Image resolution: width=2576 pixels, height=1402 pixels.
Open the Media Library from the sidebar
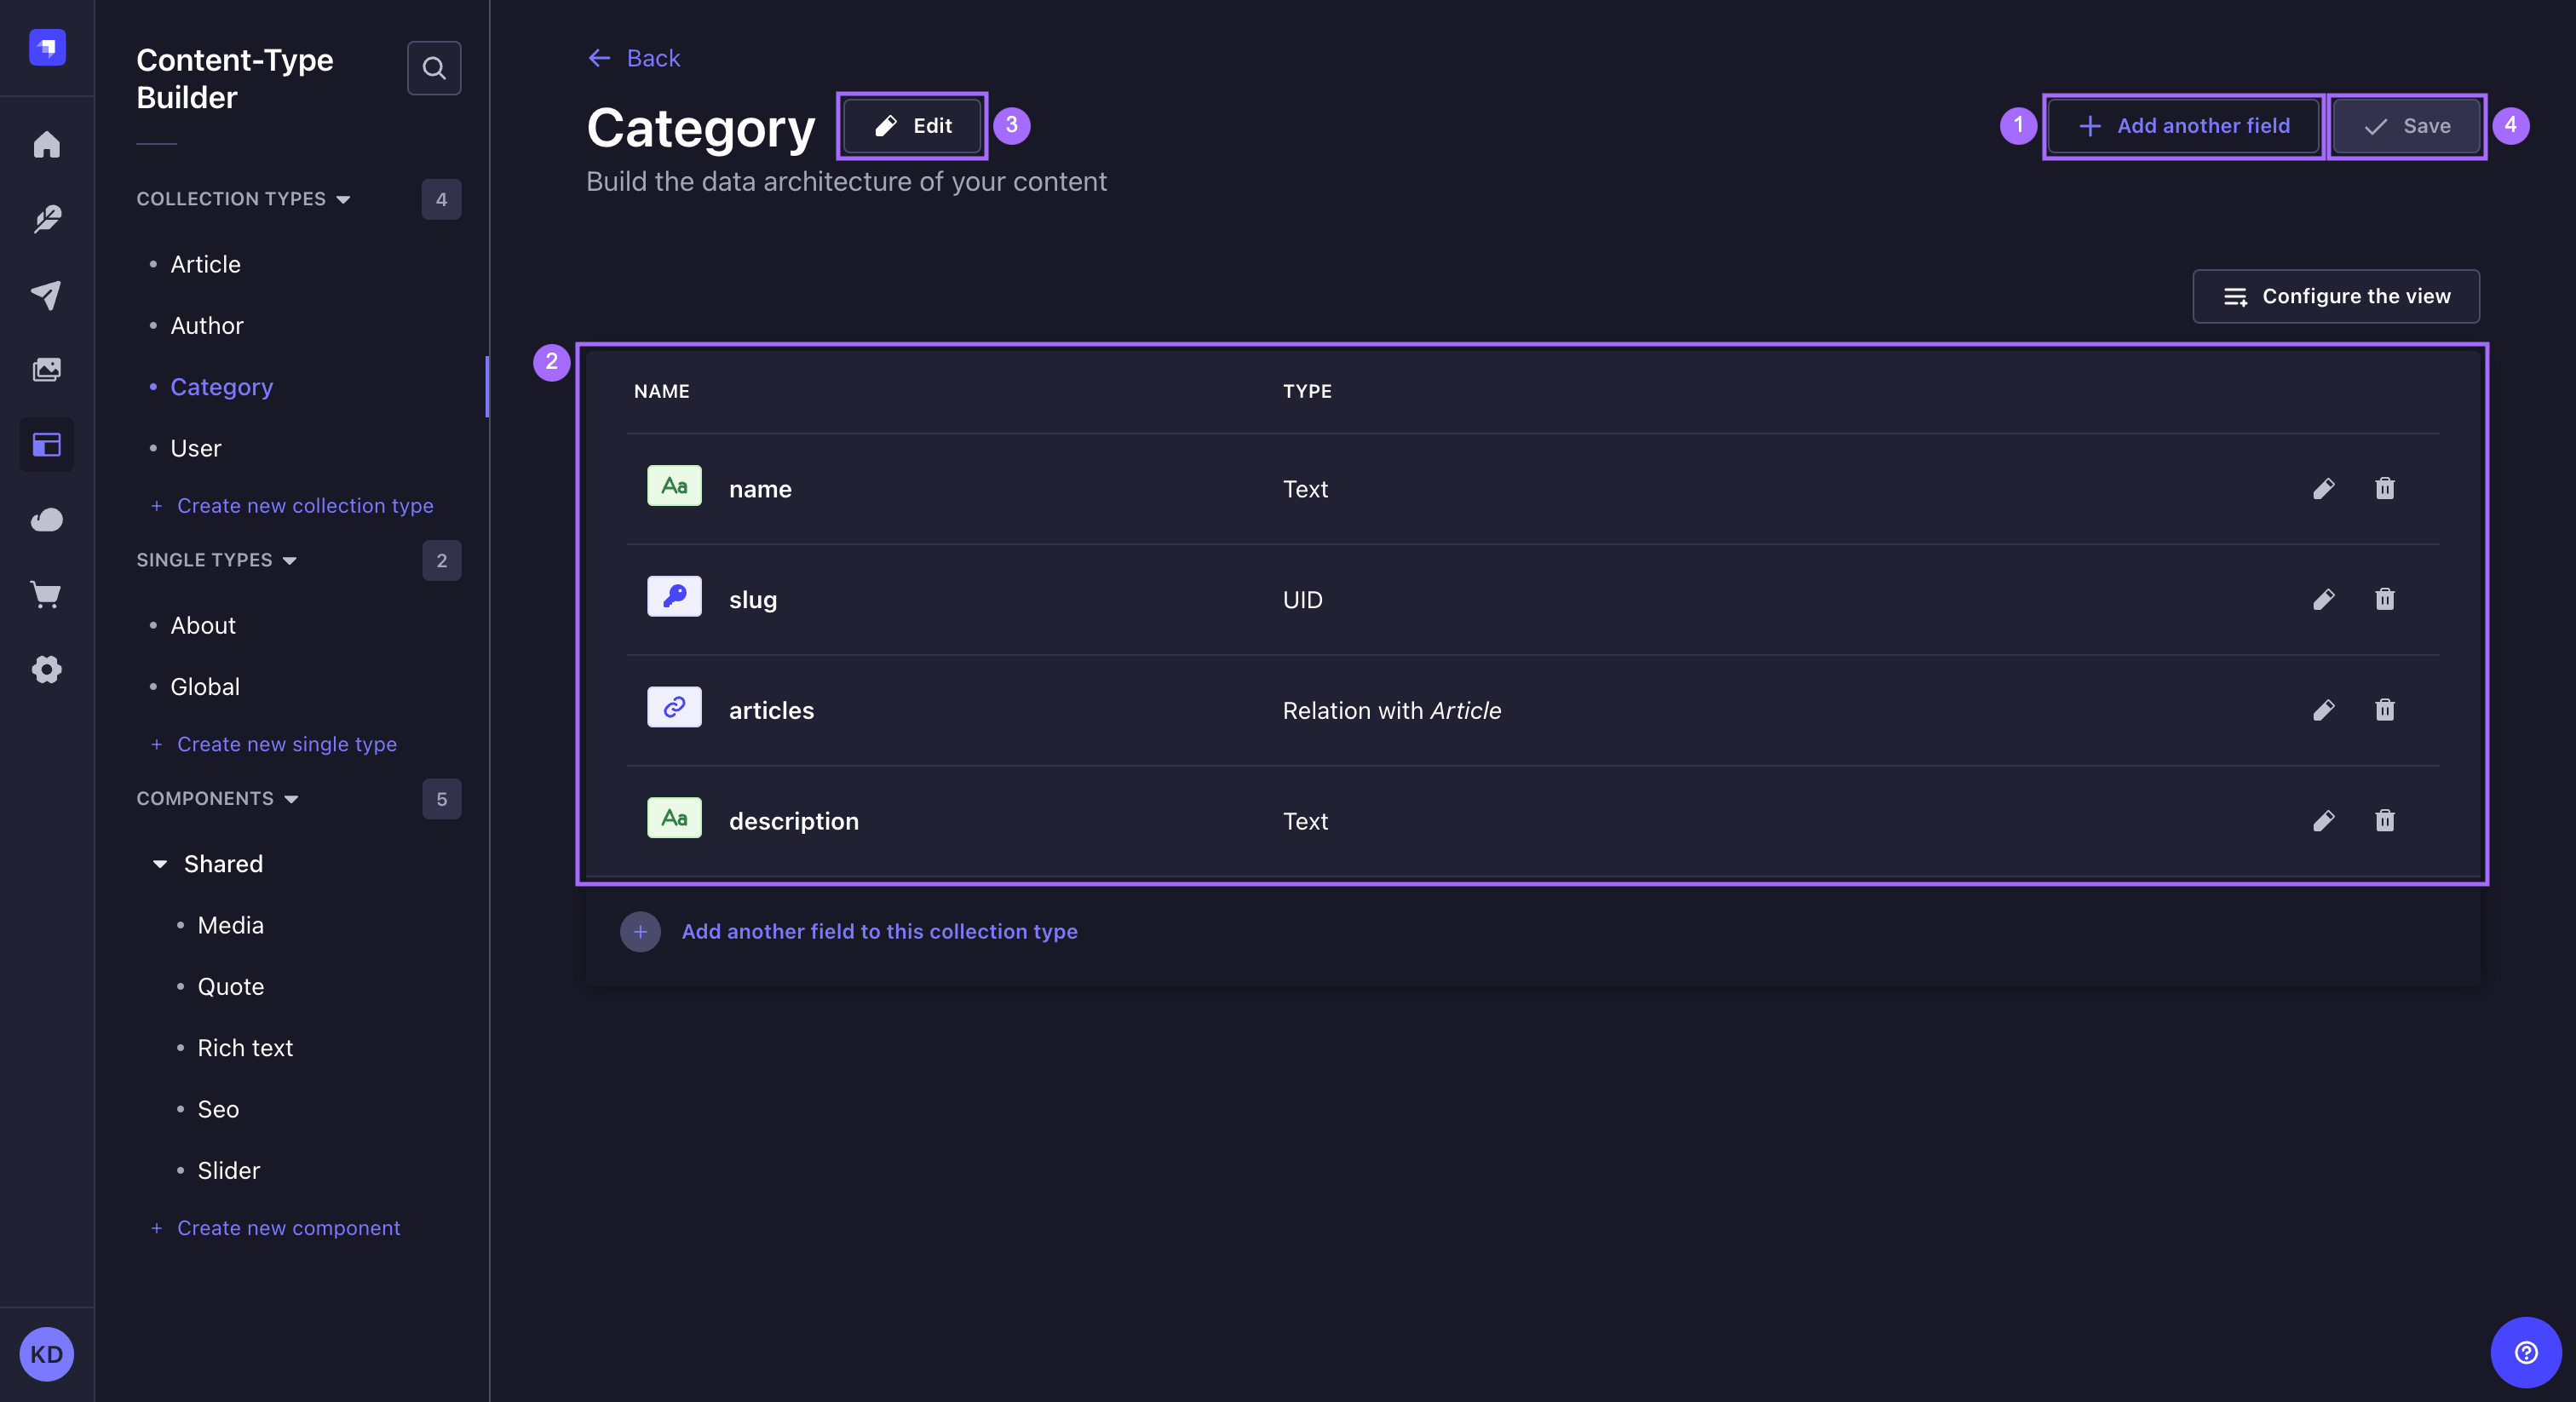tap(47, 369)
